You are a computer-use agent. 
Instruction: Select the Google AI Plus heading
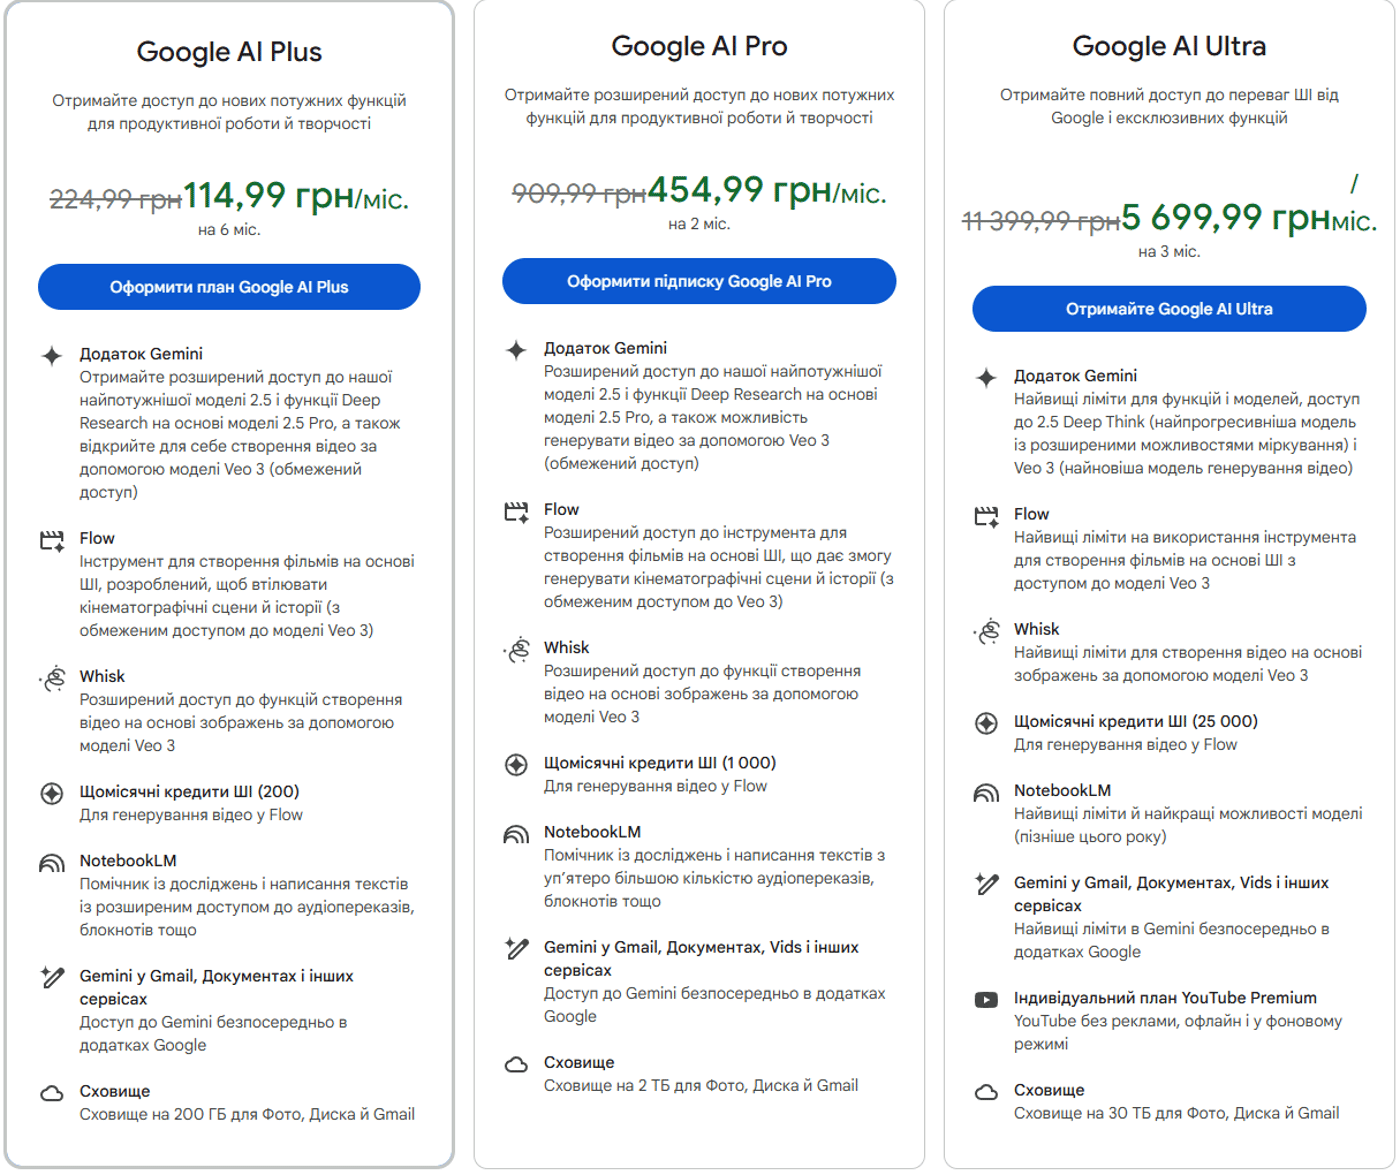tap(229, 52)
